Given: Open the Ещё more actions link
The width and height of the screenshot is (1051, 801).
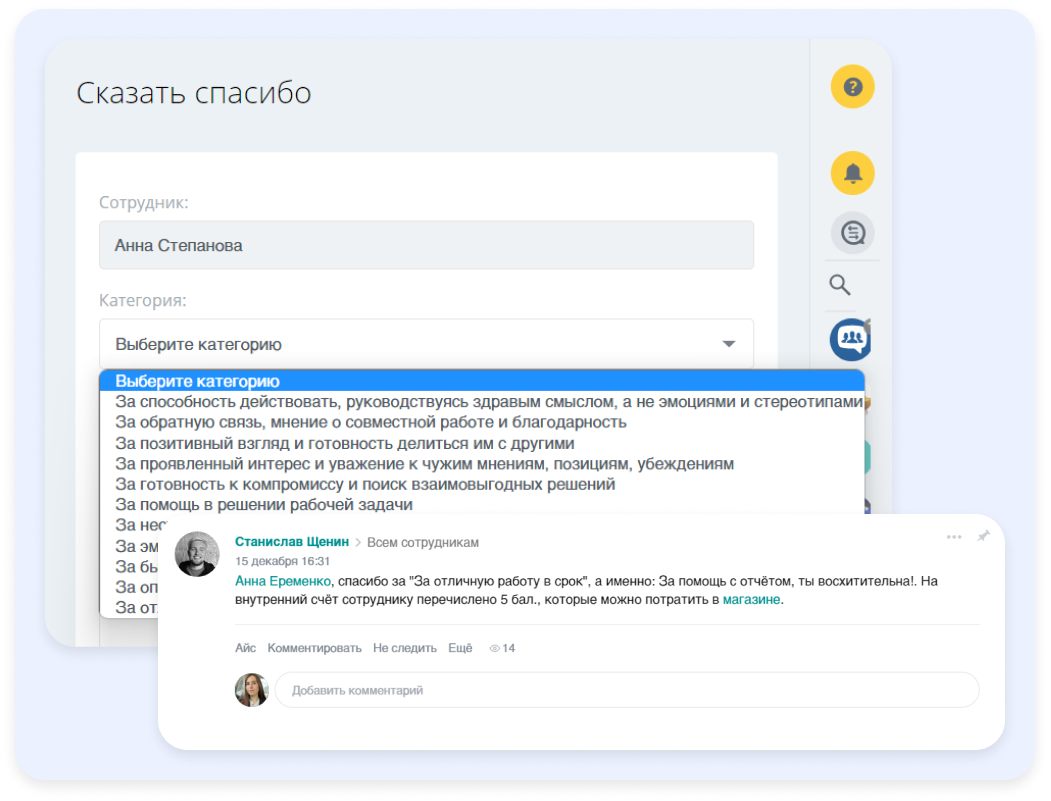Looking at the screenshot, I should point(460,648).
